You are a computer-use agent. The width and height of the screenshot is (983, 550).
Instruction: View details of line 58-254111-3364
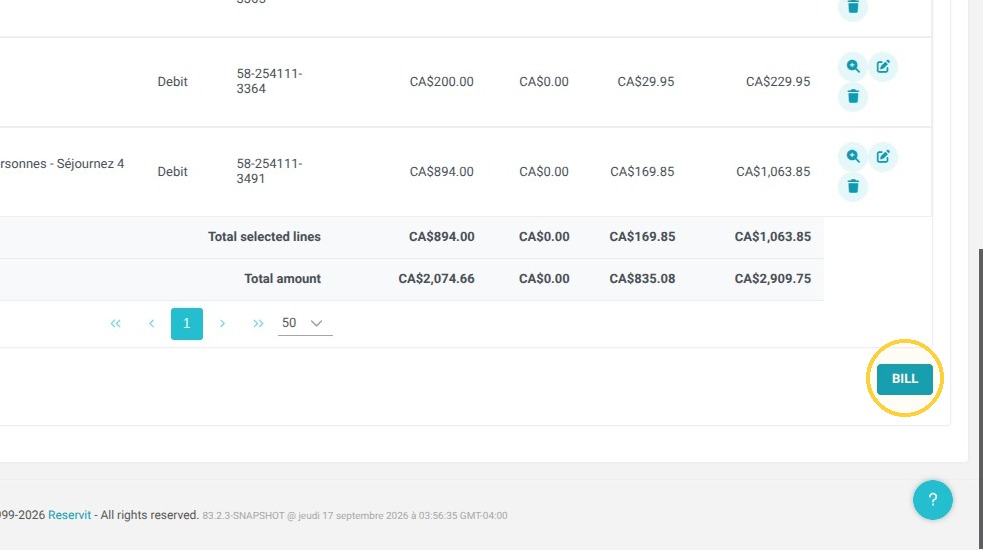853,66
